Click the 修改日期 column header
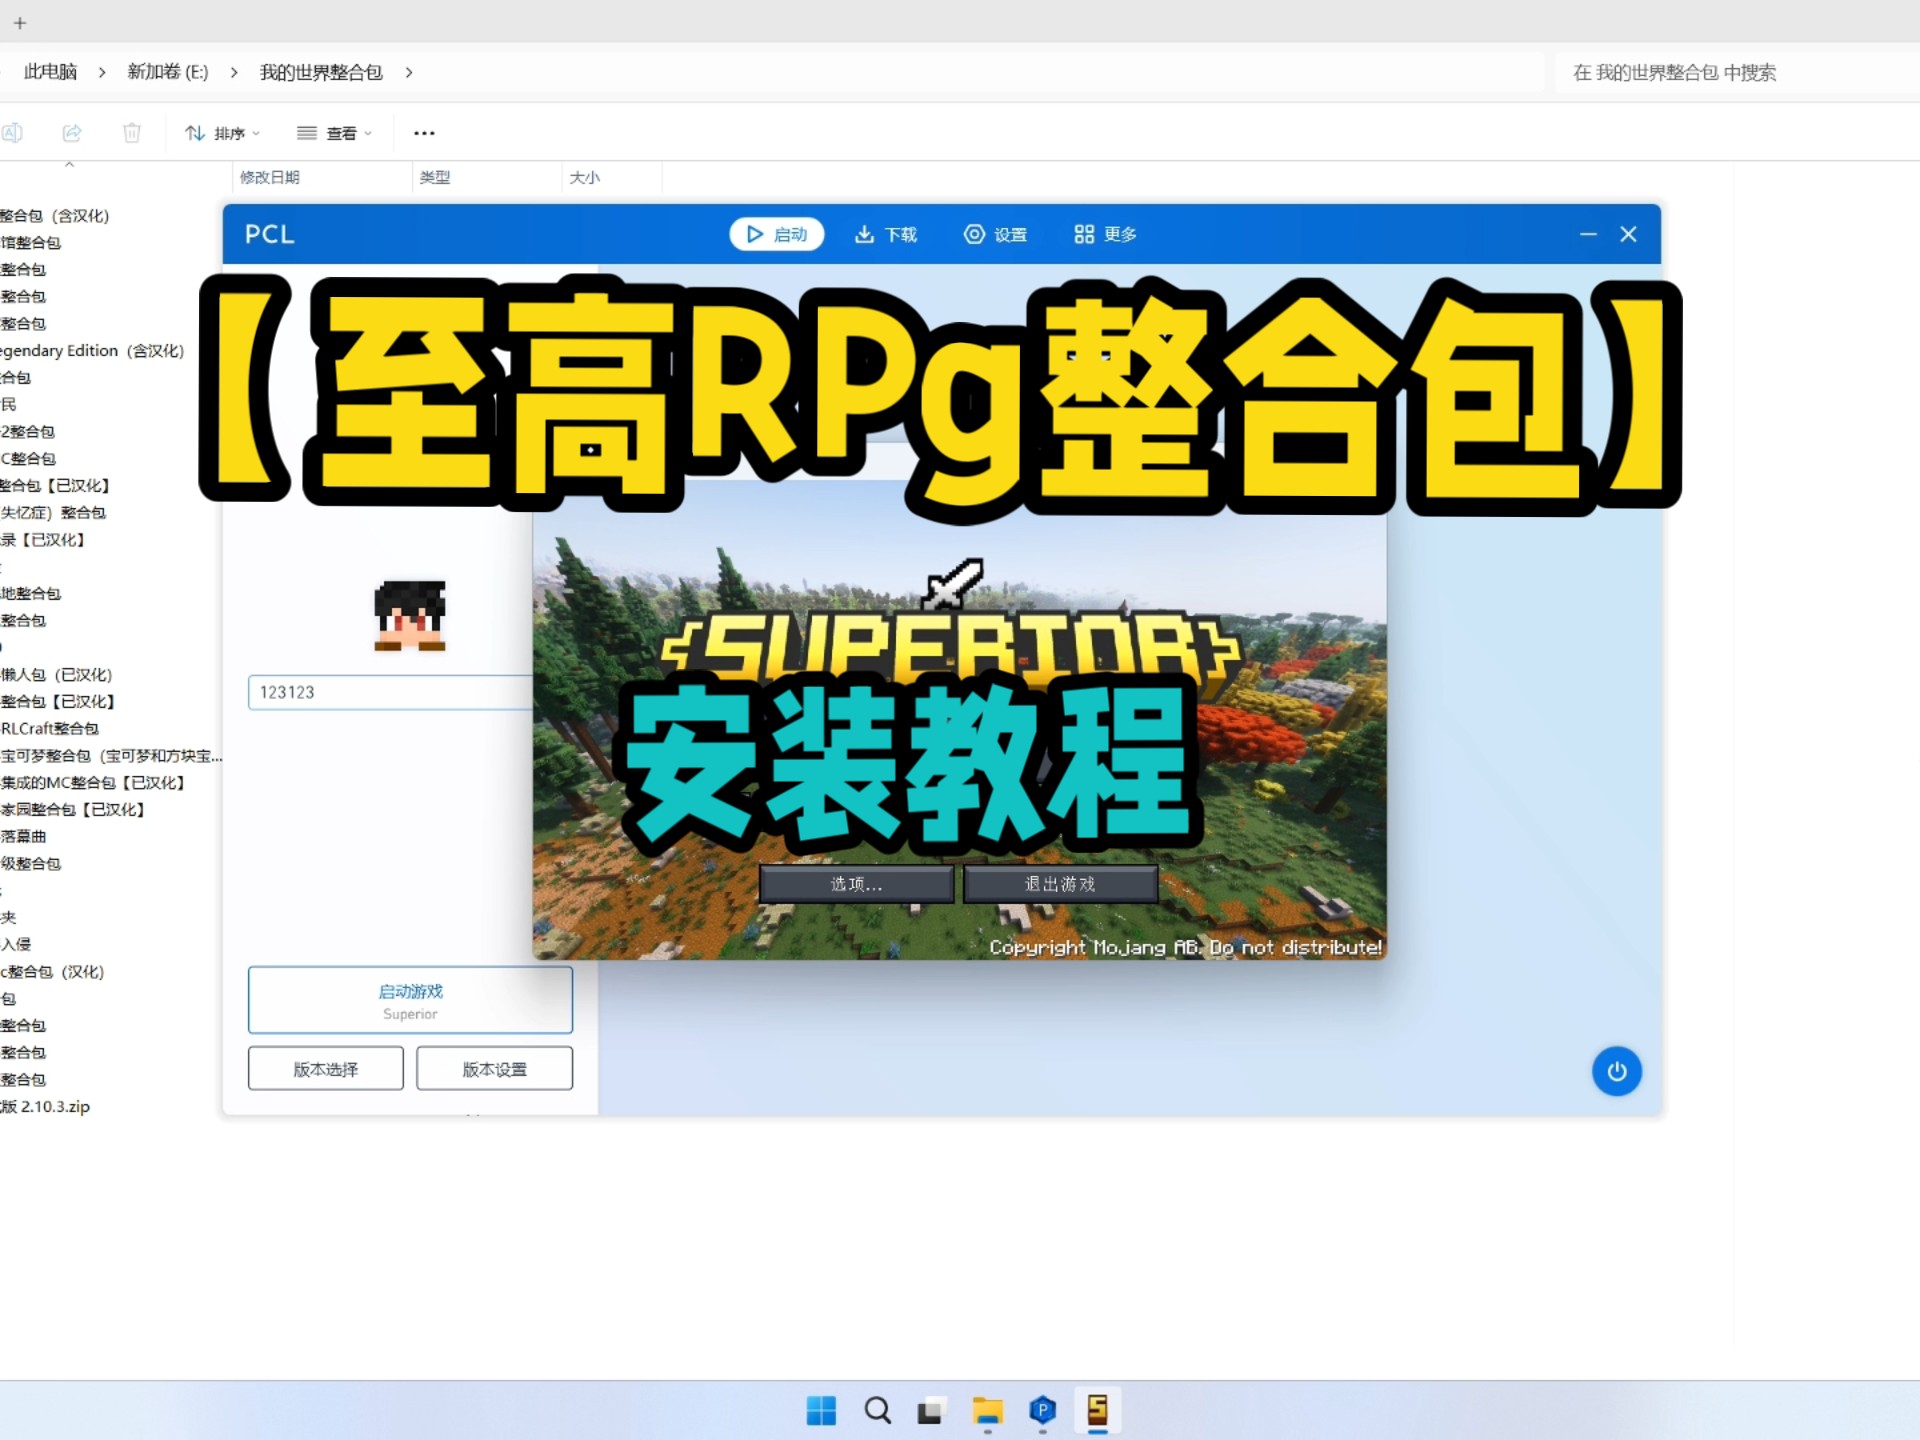Image resolution: width=1920 pixels, height=1440 pixels. coord(270,177)
